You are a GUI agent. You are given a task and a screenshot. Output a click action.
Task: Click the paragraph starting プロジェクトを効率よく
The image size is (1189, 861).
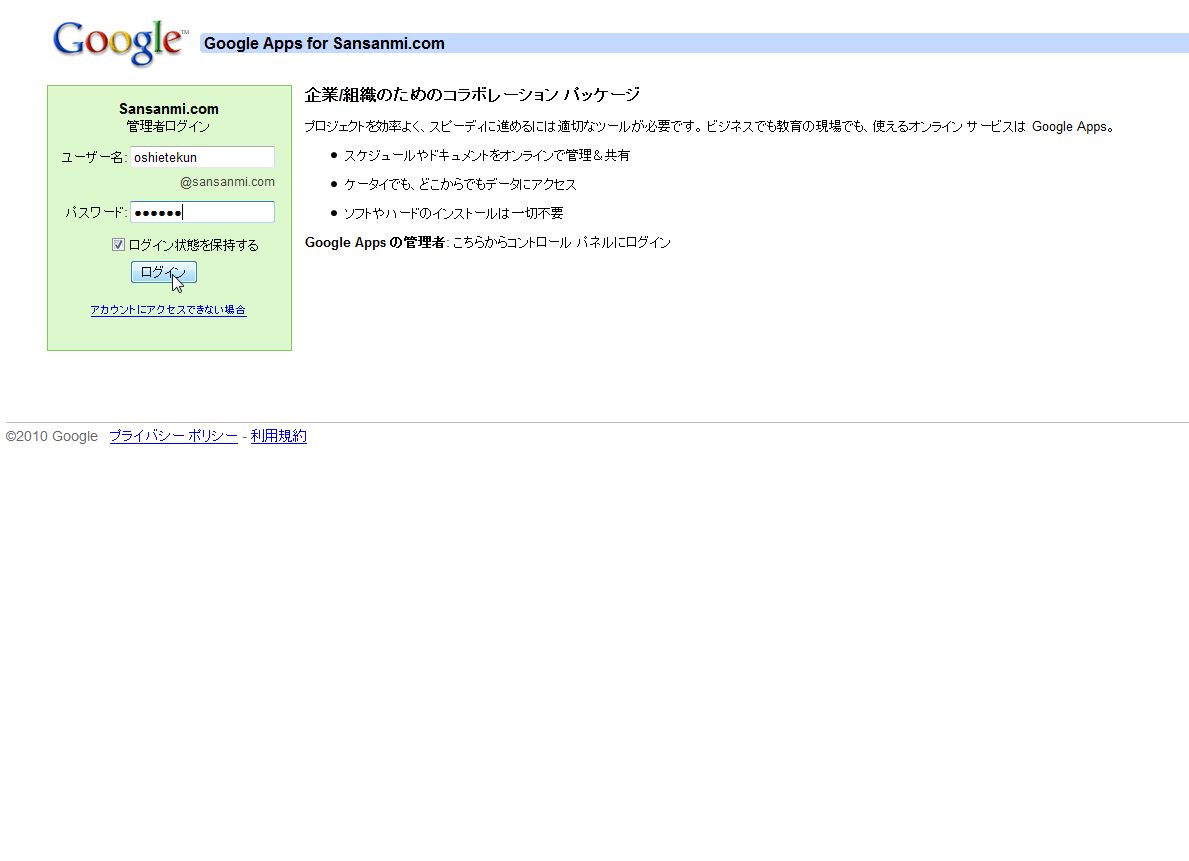(709, 127)
